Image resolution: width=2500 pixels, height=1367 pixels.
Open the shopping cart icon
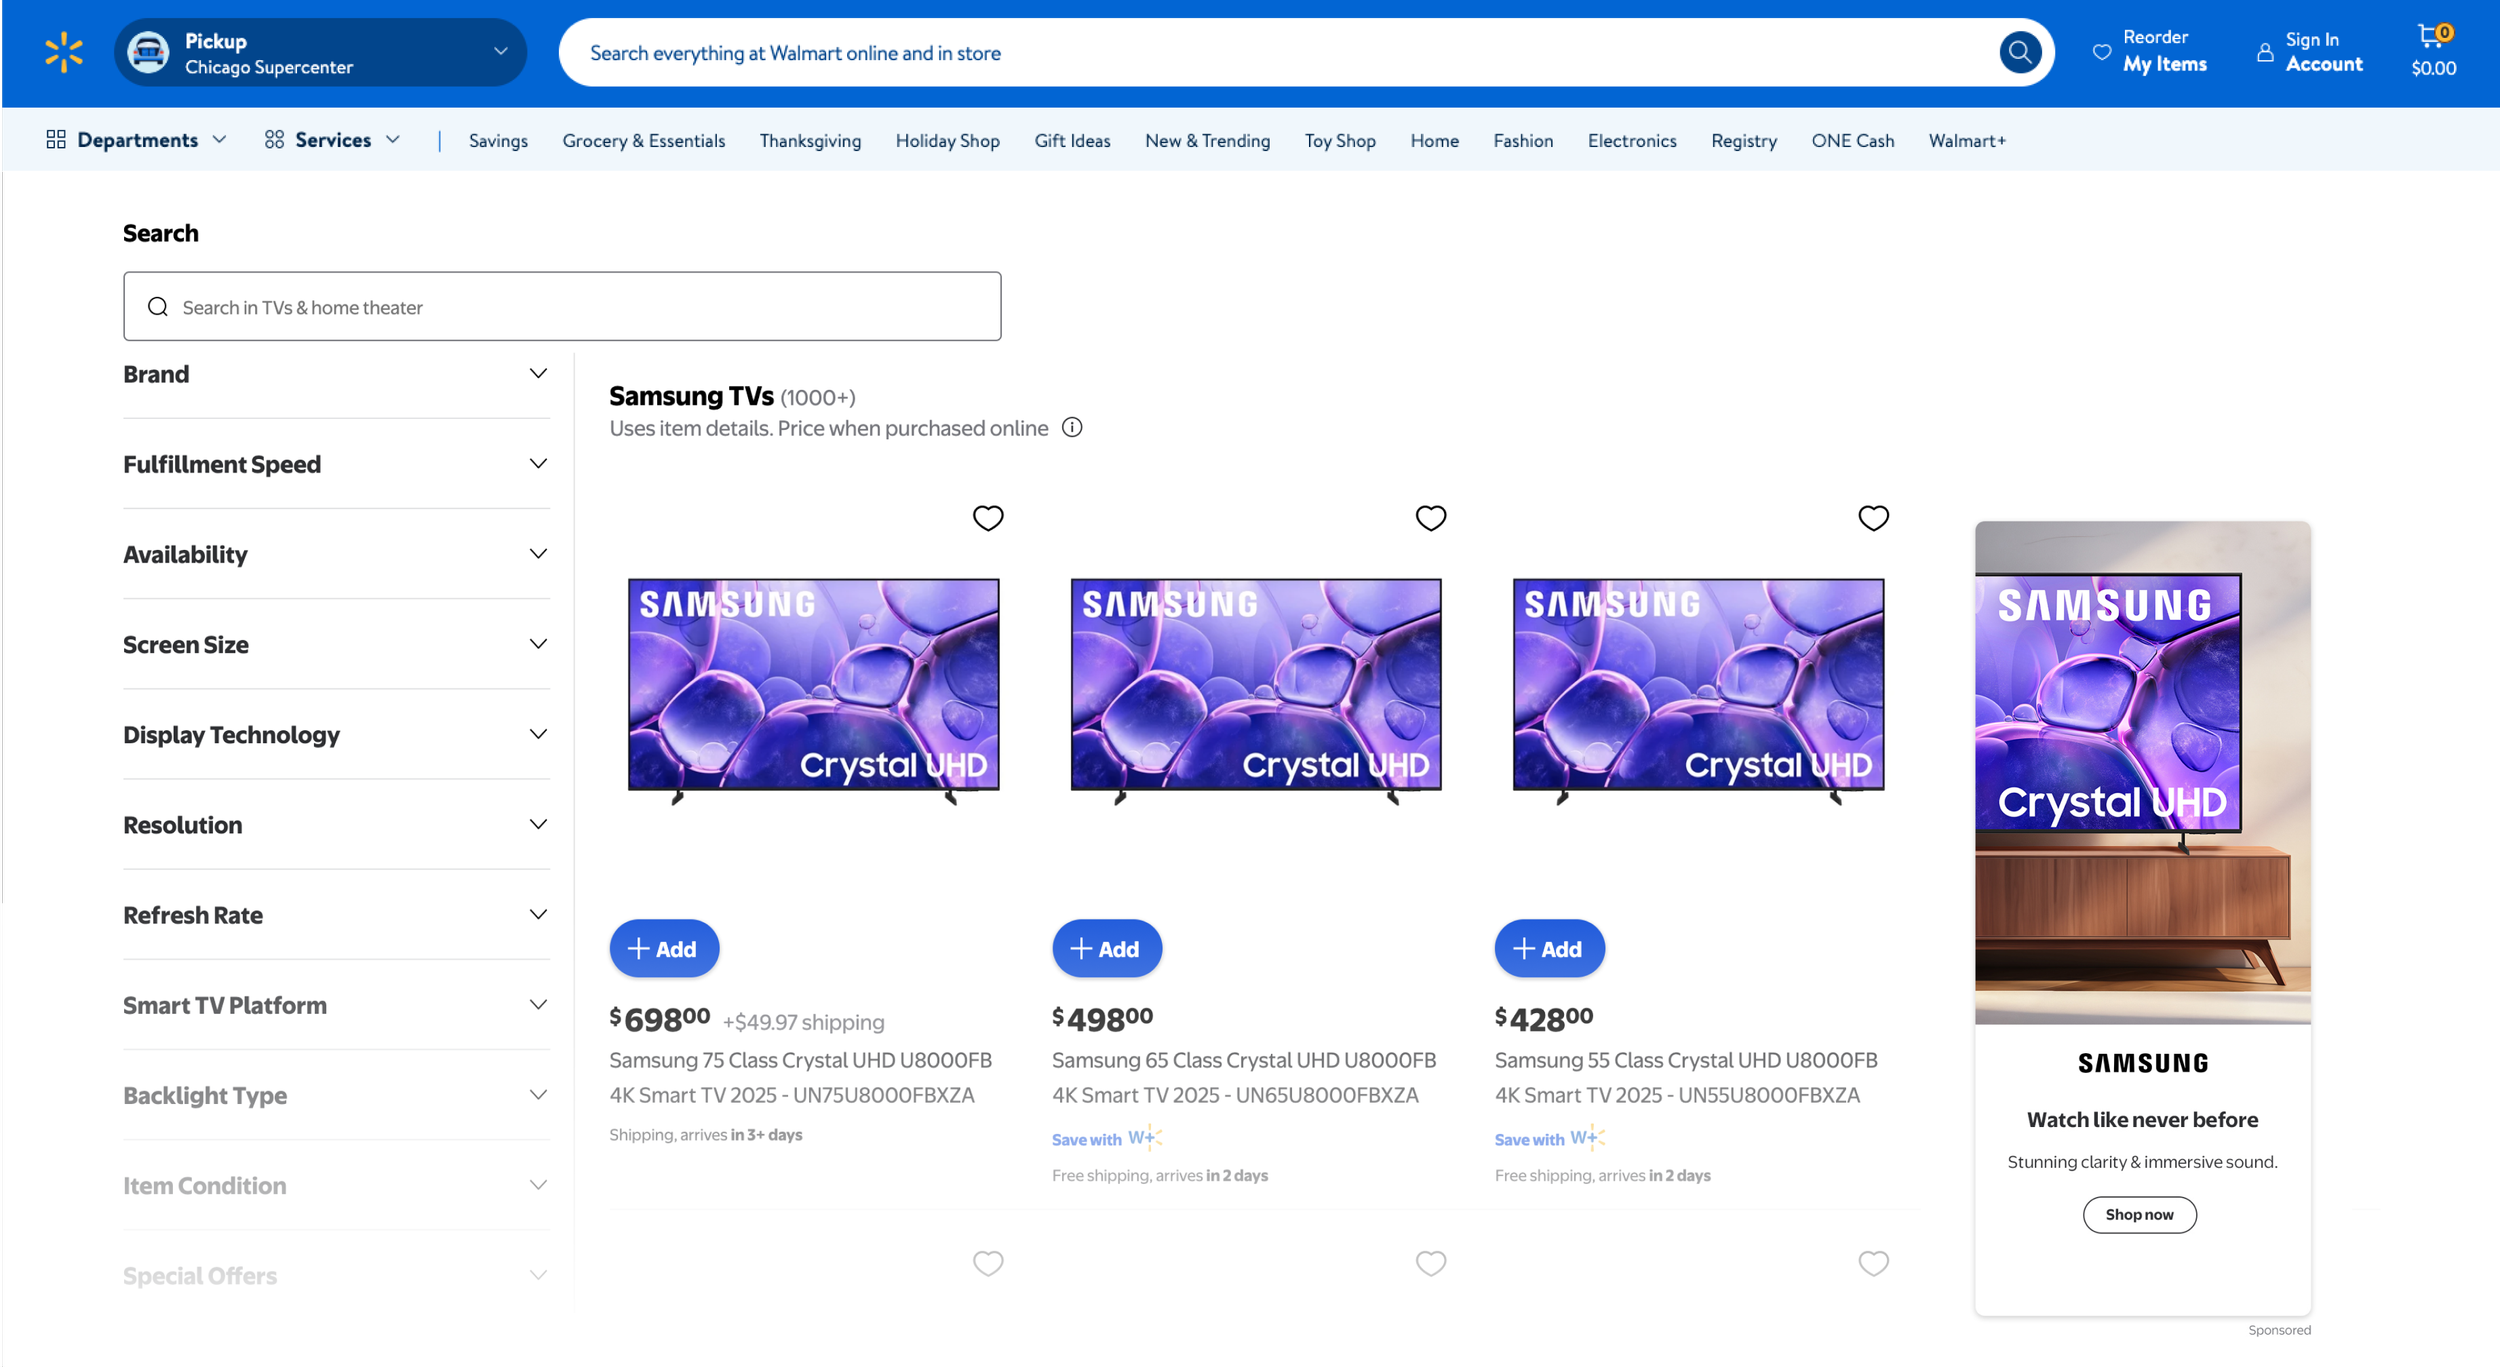pyautogui.click(x=2430, y=37)
